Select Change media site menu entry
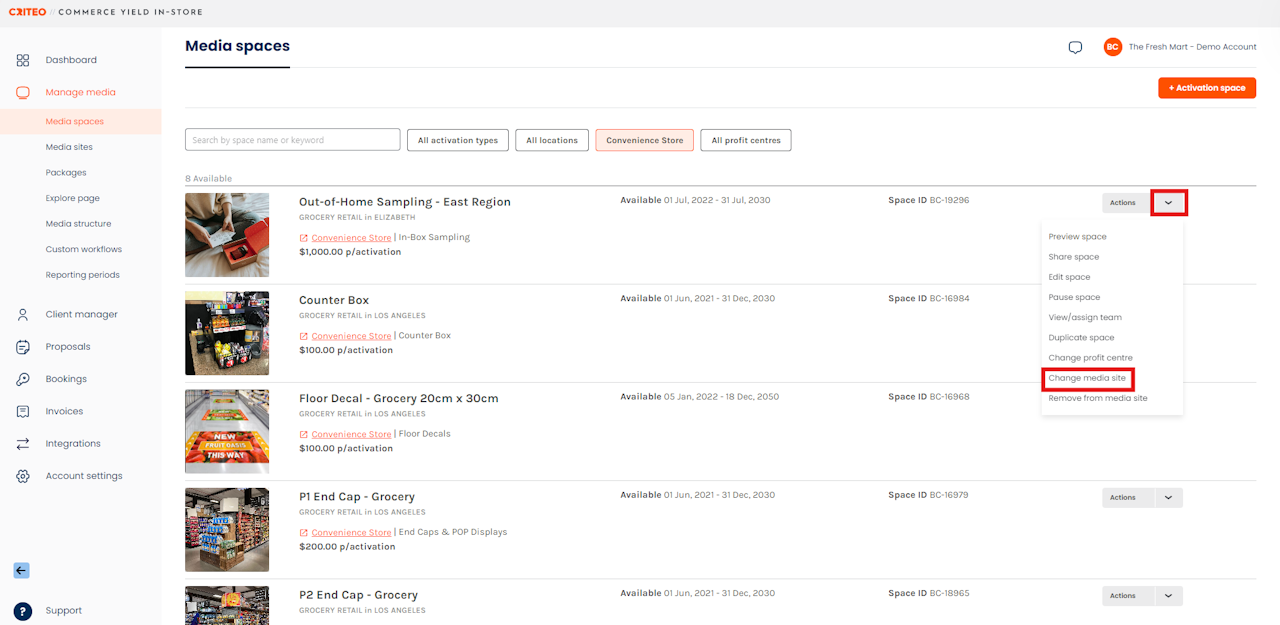Image resolution: width=1280 pixels, height=625 pixels. (1087, 378)
